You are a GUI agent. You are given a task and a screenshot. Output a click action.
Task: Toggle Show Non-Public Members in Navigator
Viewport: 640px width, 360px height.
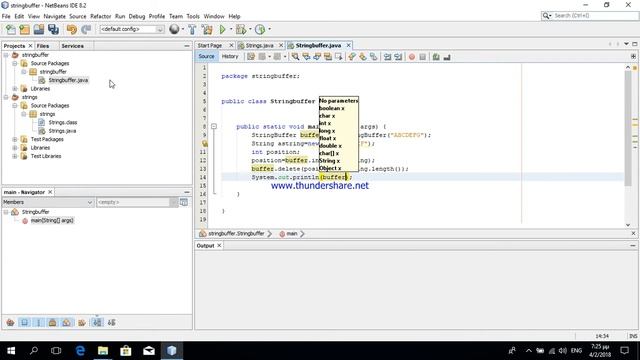[53, 322]
